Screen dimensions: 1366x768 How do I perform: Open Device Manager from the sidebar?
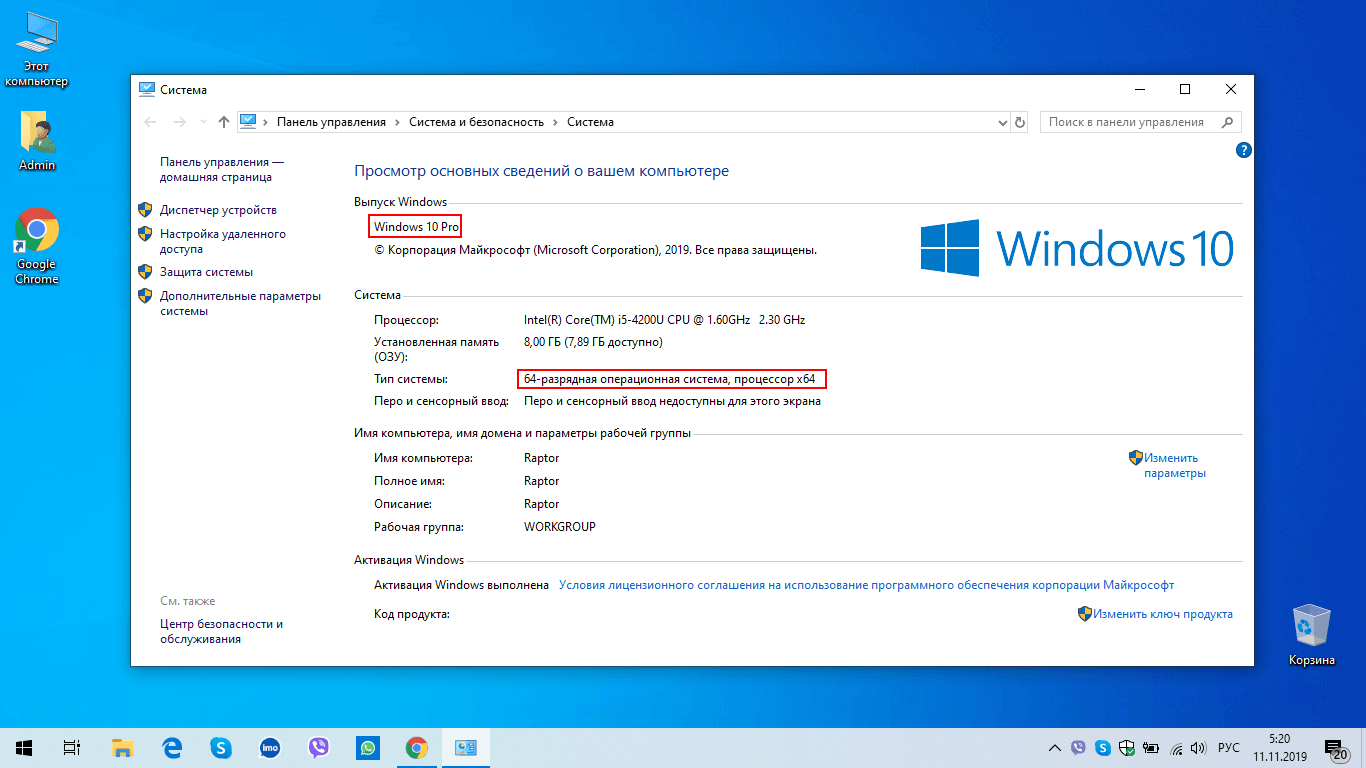218,210
